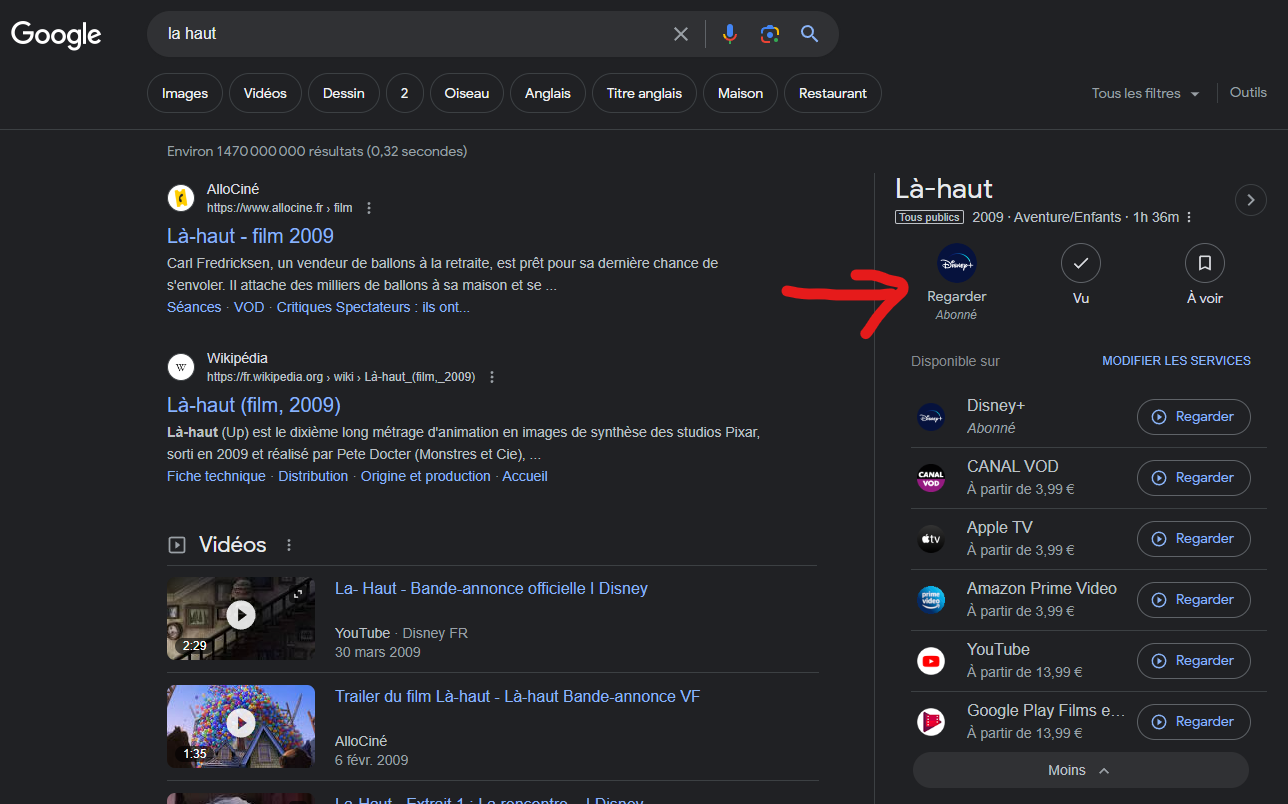Click Regarder button for CANAL VOD
1288x804 pixels.
[x=1194, y=478]
